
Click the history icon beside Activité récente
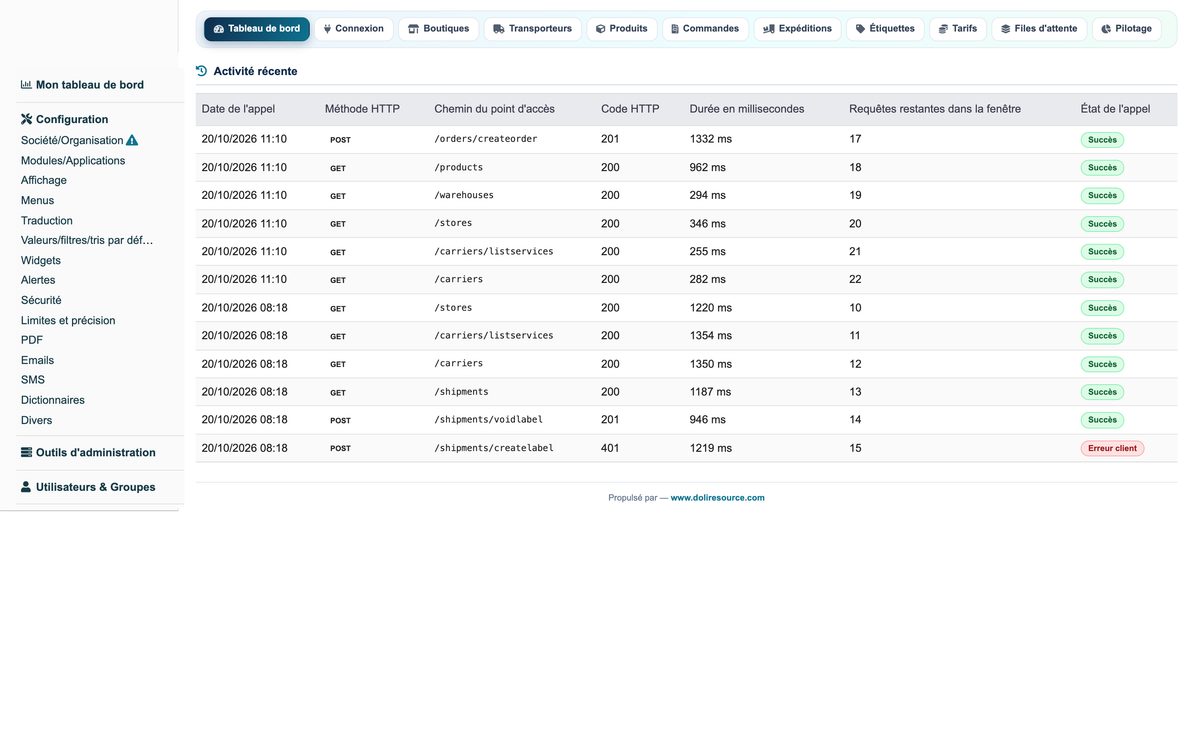(x=202, y=71)
